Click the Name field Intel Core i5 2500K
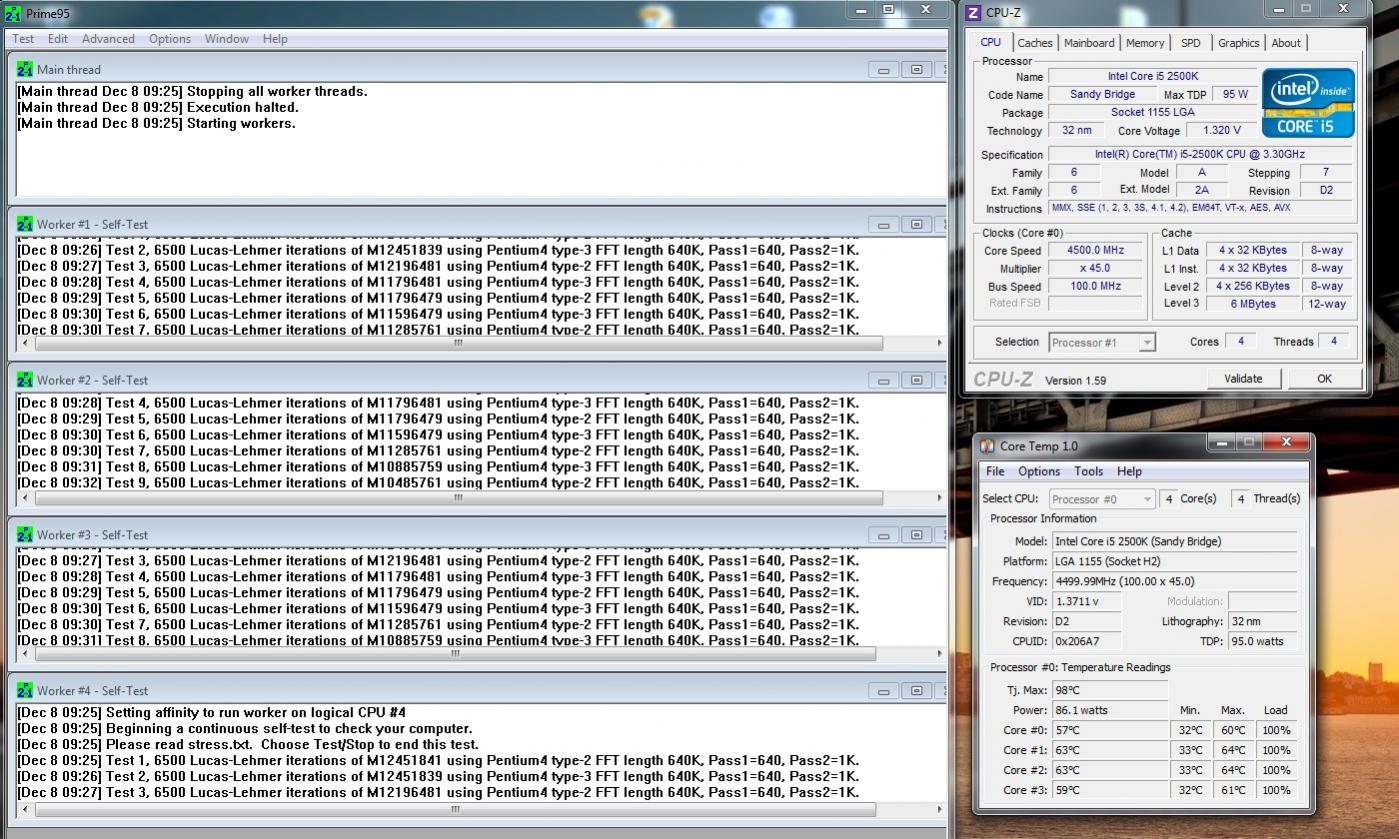Screen dimensions: 1399x839 (1152, 77)
